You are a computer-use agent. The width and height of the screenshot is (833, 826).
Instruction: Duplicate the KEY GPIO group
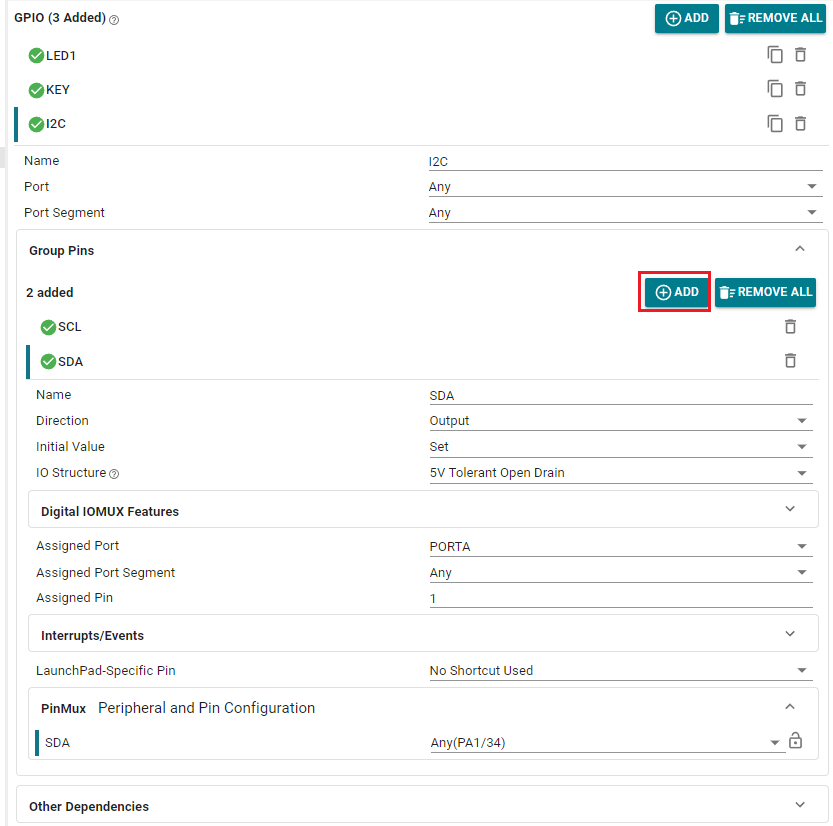tap(775, 89)
